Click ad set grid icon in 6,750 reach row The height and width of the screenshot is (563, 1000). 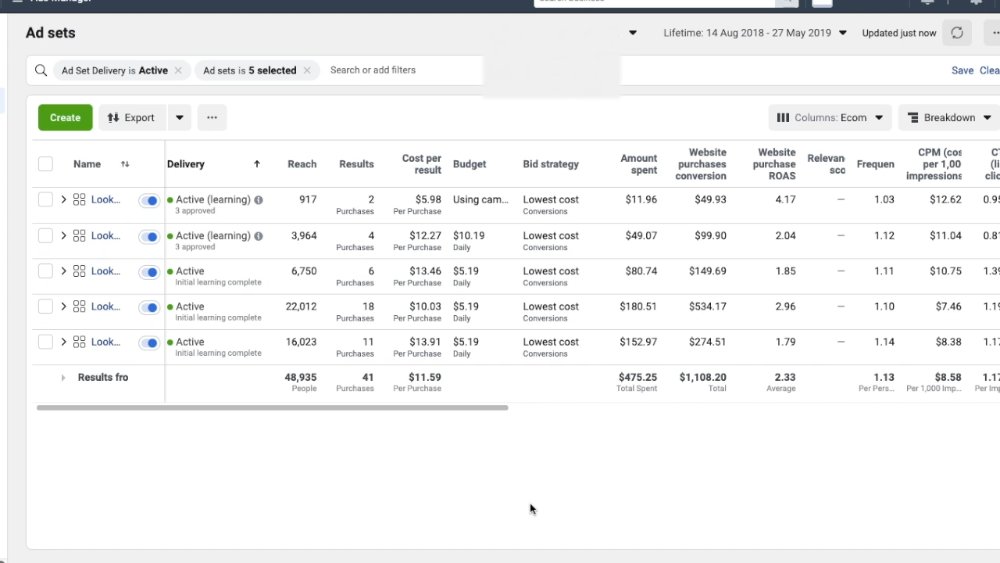pyautogui.click(x=79, y=271)
